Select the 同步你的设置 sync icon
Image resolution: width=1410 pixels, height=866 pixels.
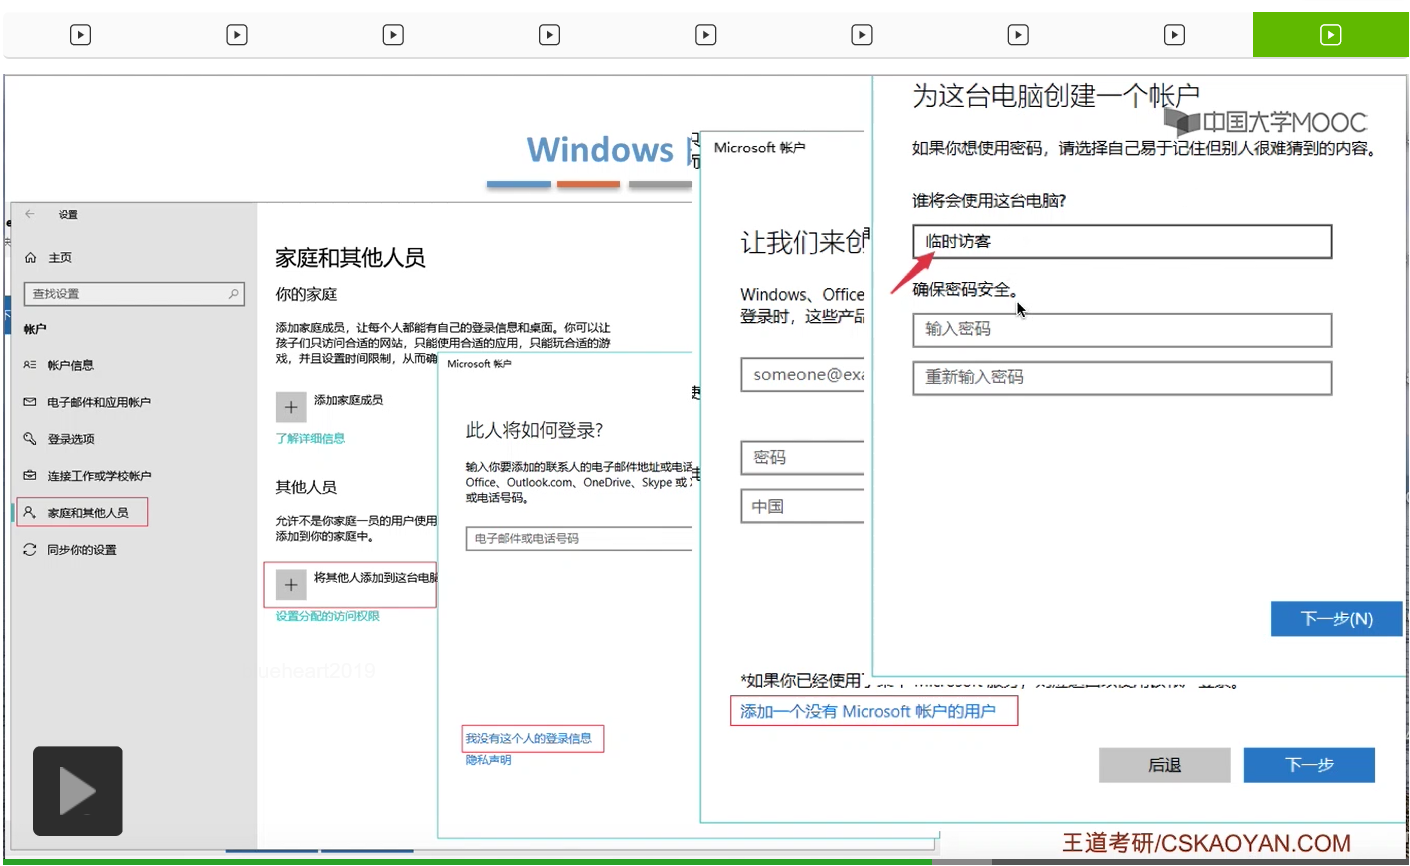coord(30,550)
